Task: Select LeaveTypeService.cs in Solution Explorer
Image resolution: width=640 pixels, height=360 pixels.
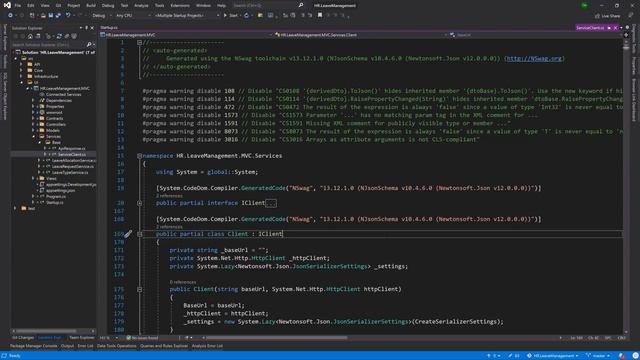Action: [69, 172]
